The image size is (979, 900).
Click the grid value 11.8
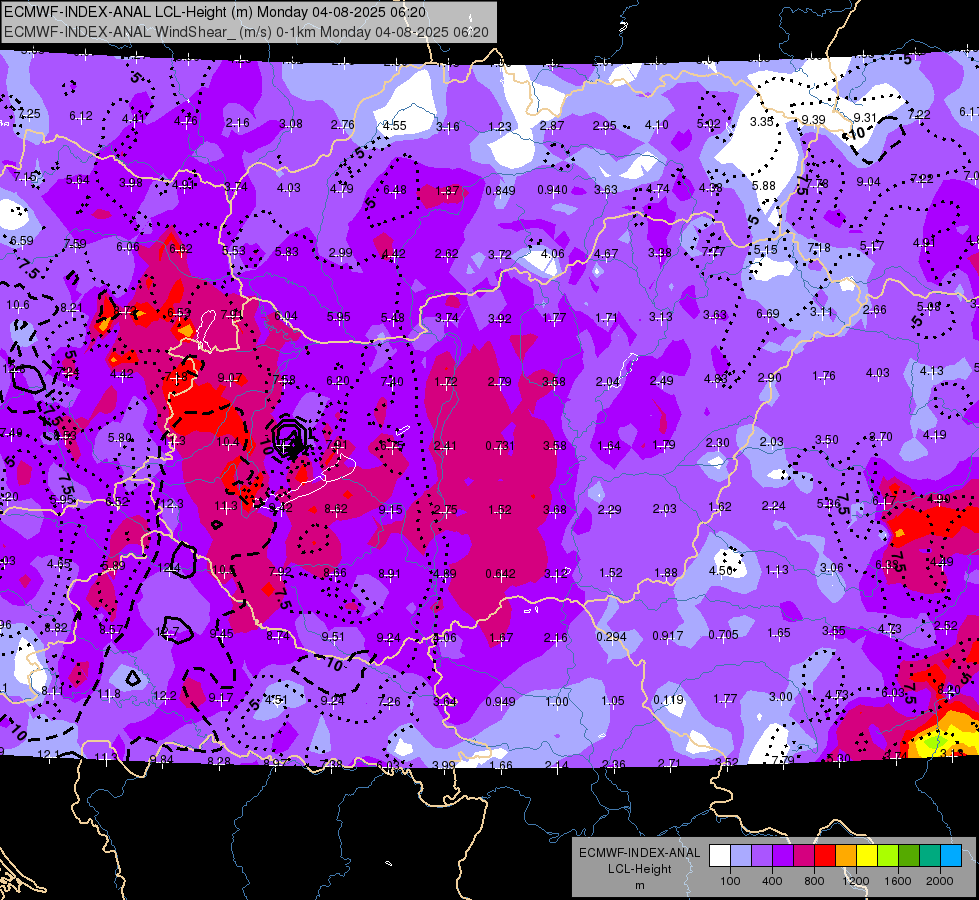[x=109, y=694]
